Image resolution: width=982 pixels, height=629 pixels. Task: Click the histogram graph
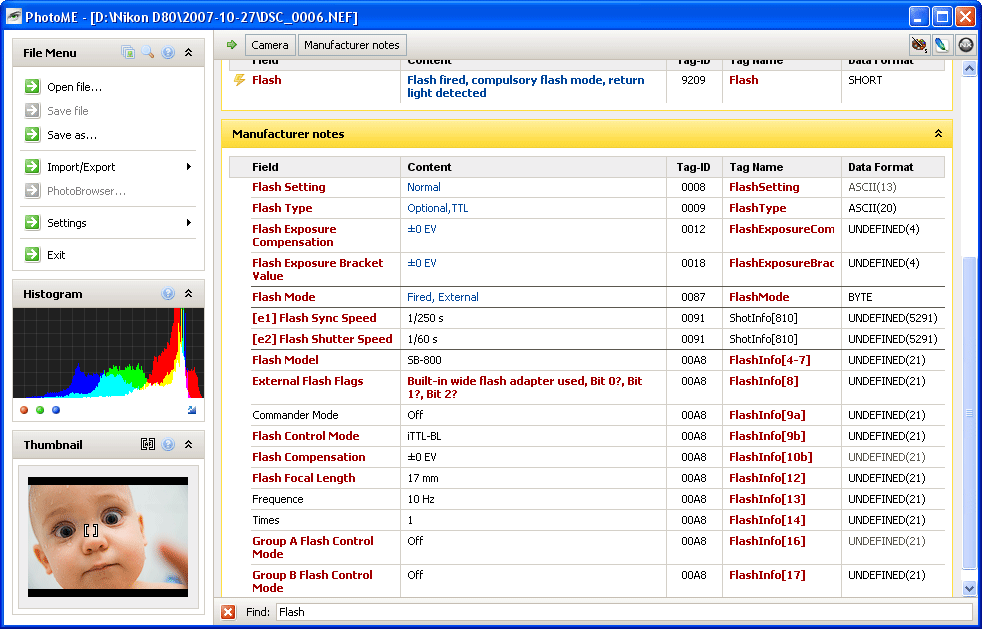click(x=108, y=353)
